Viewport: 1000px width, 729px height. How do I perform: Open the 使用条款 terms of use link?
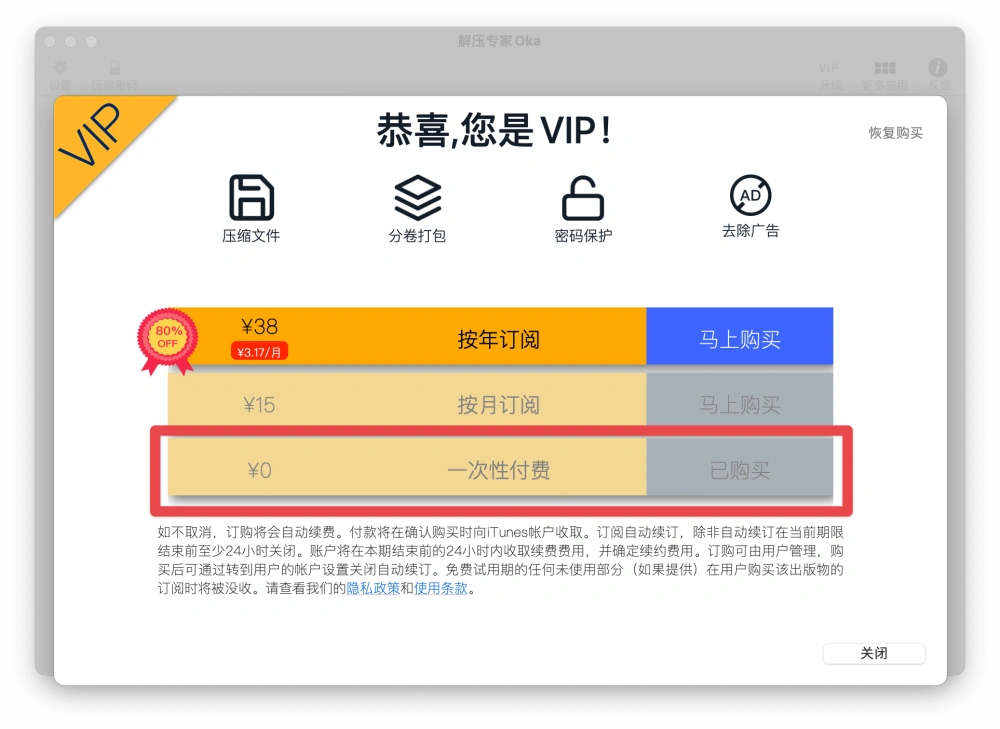tap(441, 588)
